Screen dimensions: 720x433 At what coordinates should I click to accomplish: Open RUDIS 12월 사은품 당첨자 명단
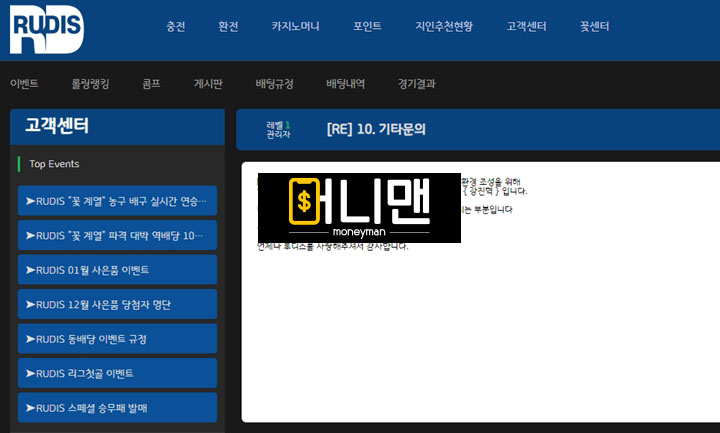118,304
